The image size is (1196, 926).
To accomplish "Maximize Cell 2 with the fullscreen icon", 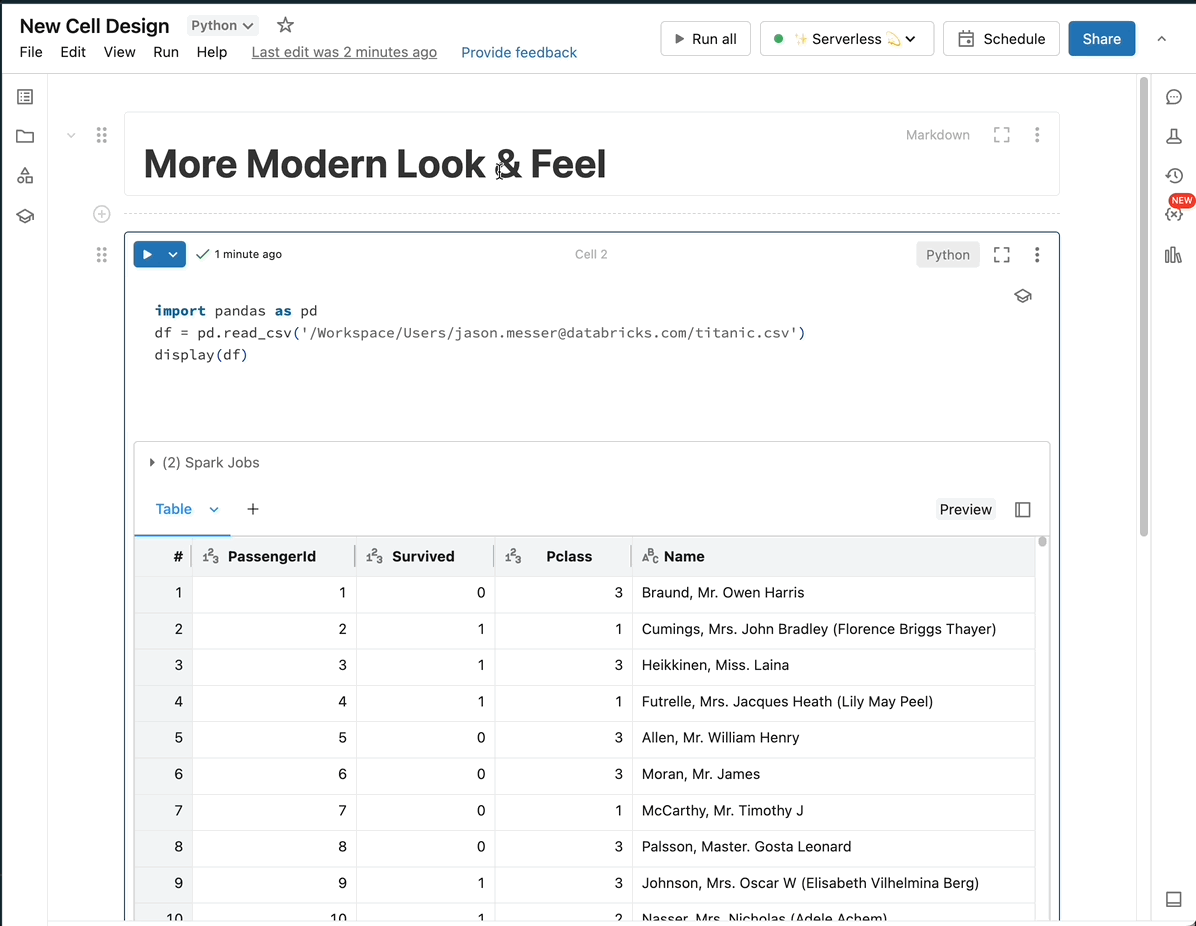I will 1001,255.
